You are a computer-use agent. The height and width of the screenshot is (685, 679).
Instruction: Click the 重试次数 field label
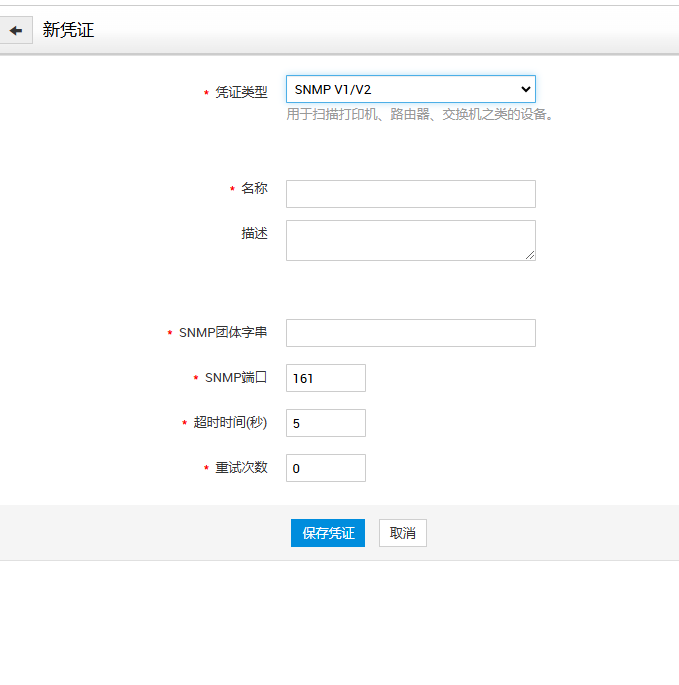(241, 467)
